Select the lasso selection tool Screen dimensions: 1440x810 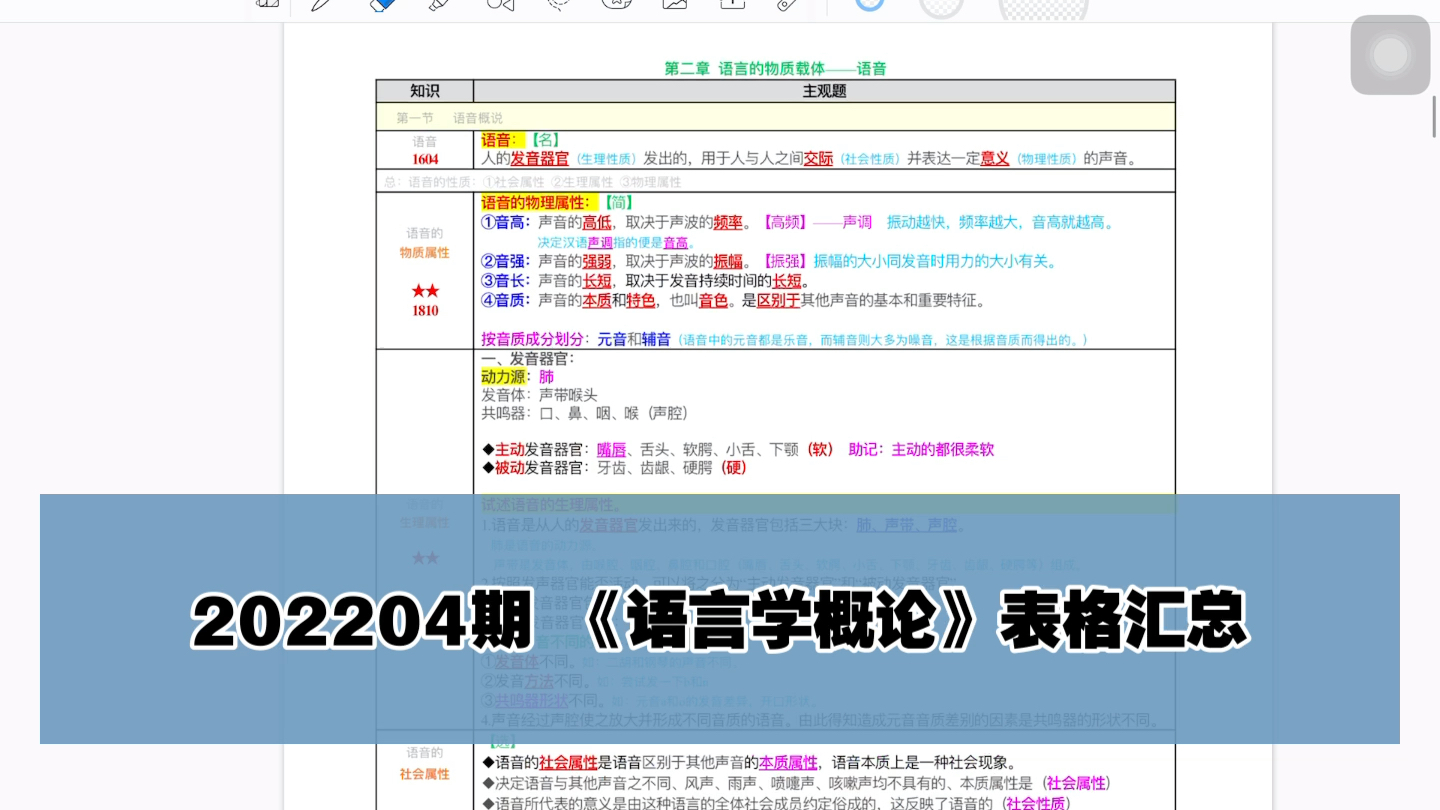click(x=559, y=4)
